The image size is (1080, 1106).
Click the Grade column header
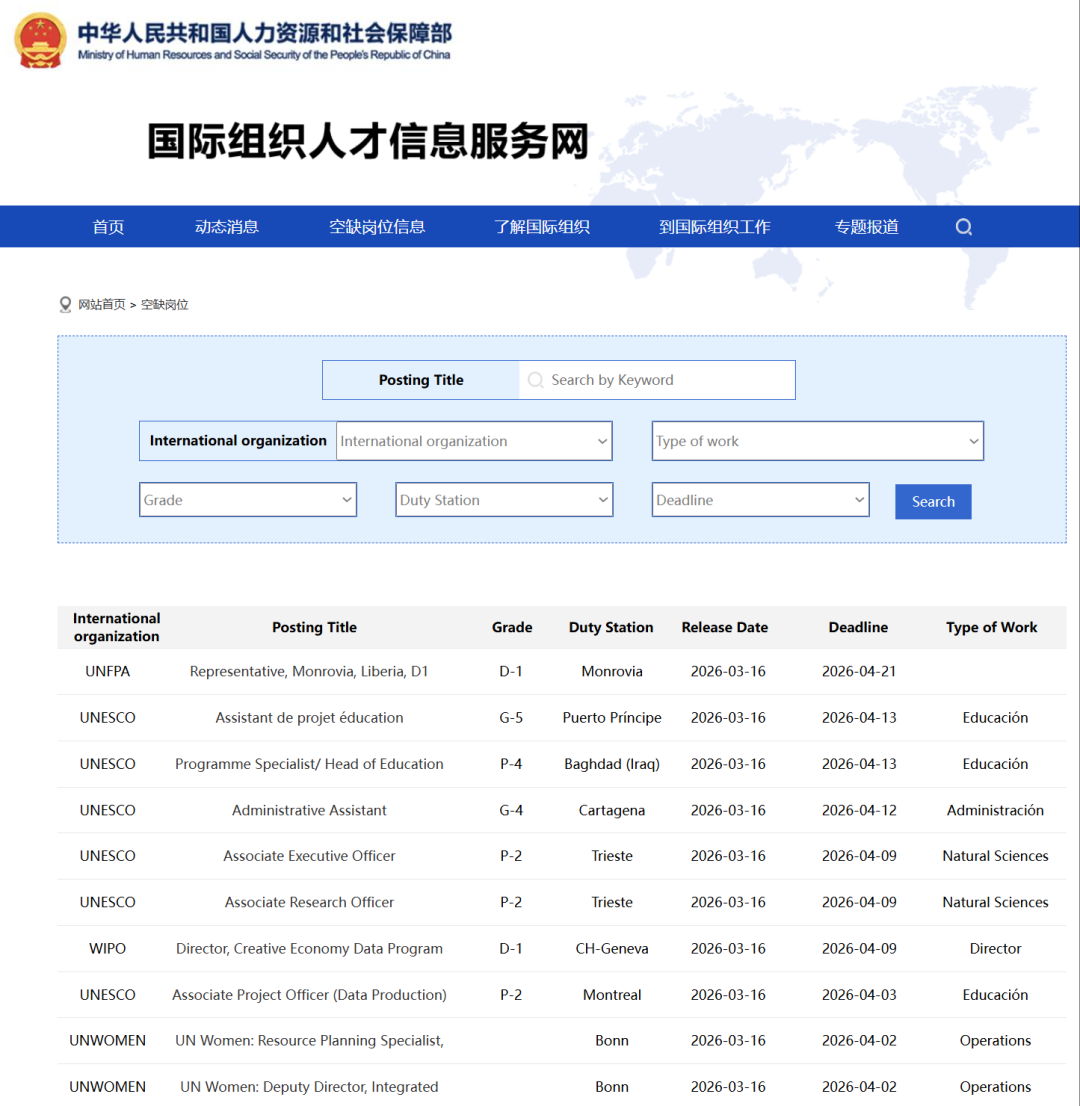[x=512, y=627]
